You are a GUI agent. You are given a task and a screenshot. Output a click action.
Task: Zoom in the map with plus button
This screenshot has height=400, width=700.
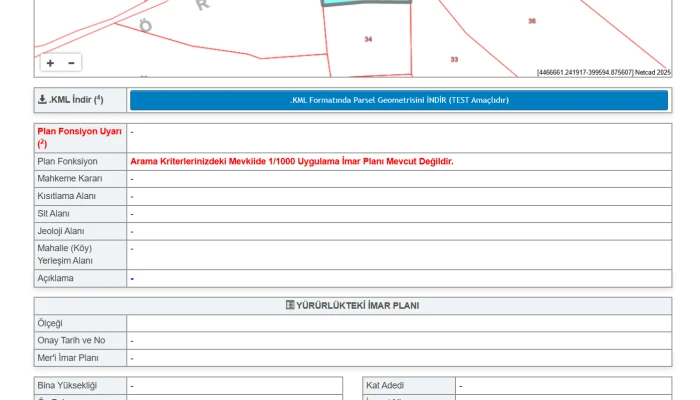point(50,63)
